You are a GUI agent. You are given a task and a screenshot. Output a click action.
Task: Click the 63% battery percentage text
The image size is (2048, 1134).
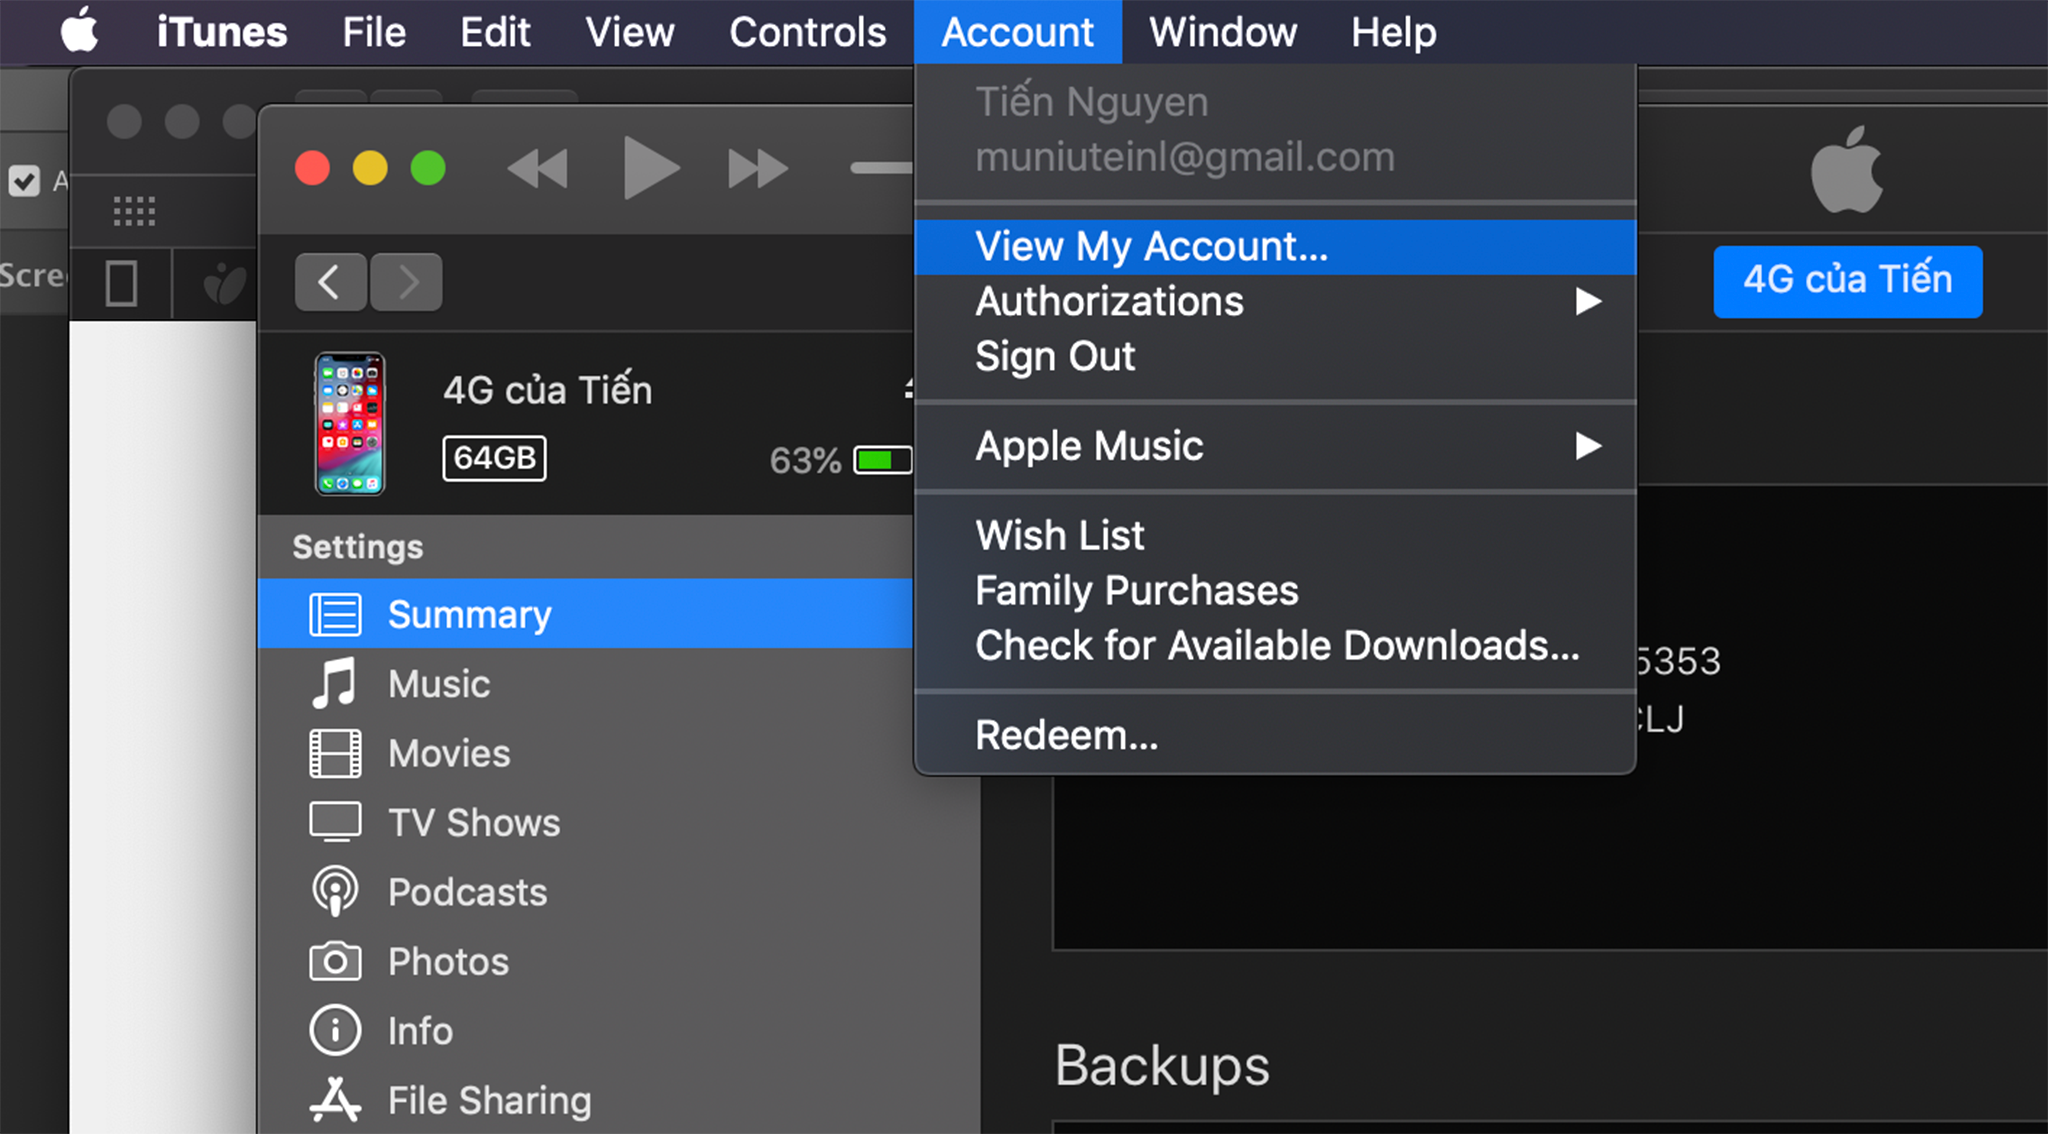(x=805, y=461)
